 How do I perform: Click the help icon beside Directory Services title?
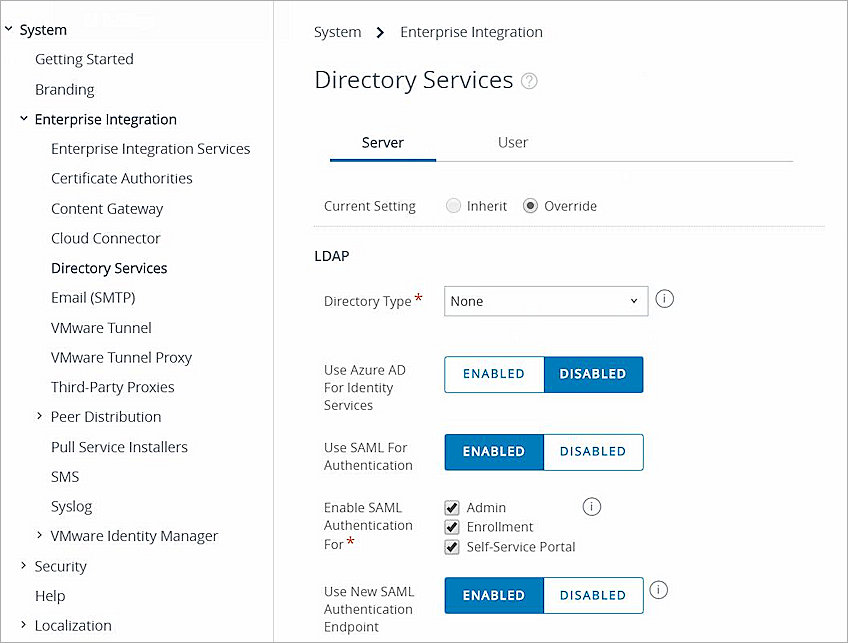(530, 81)
